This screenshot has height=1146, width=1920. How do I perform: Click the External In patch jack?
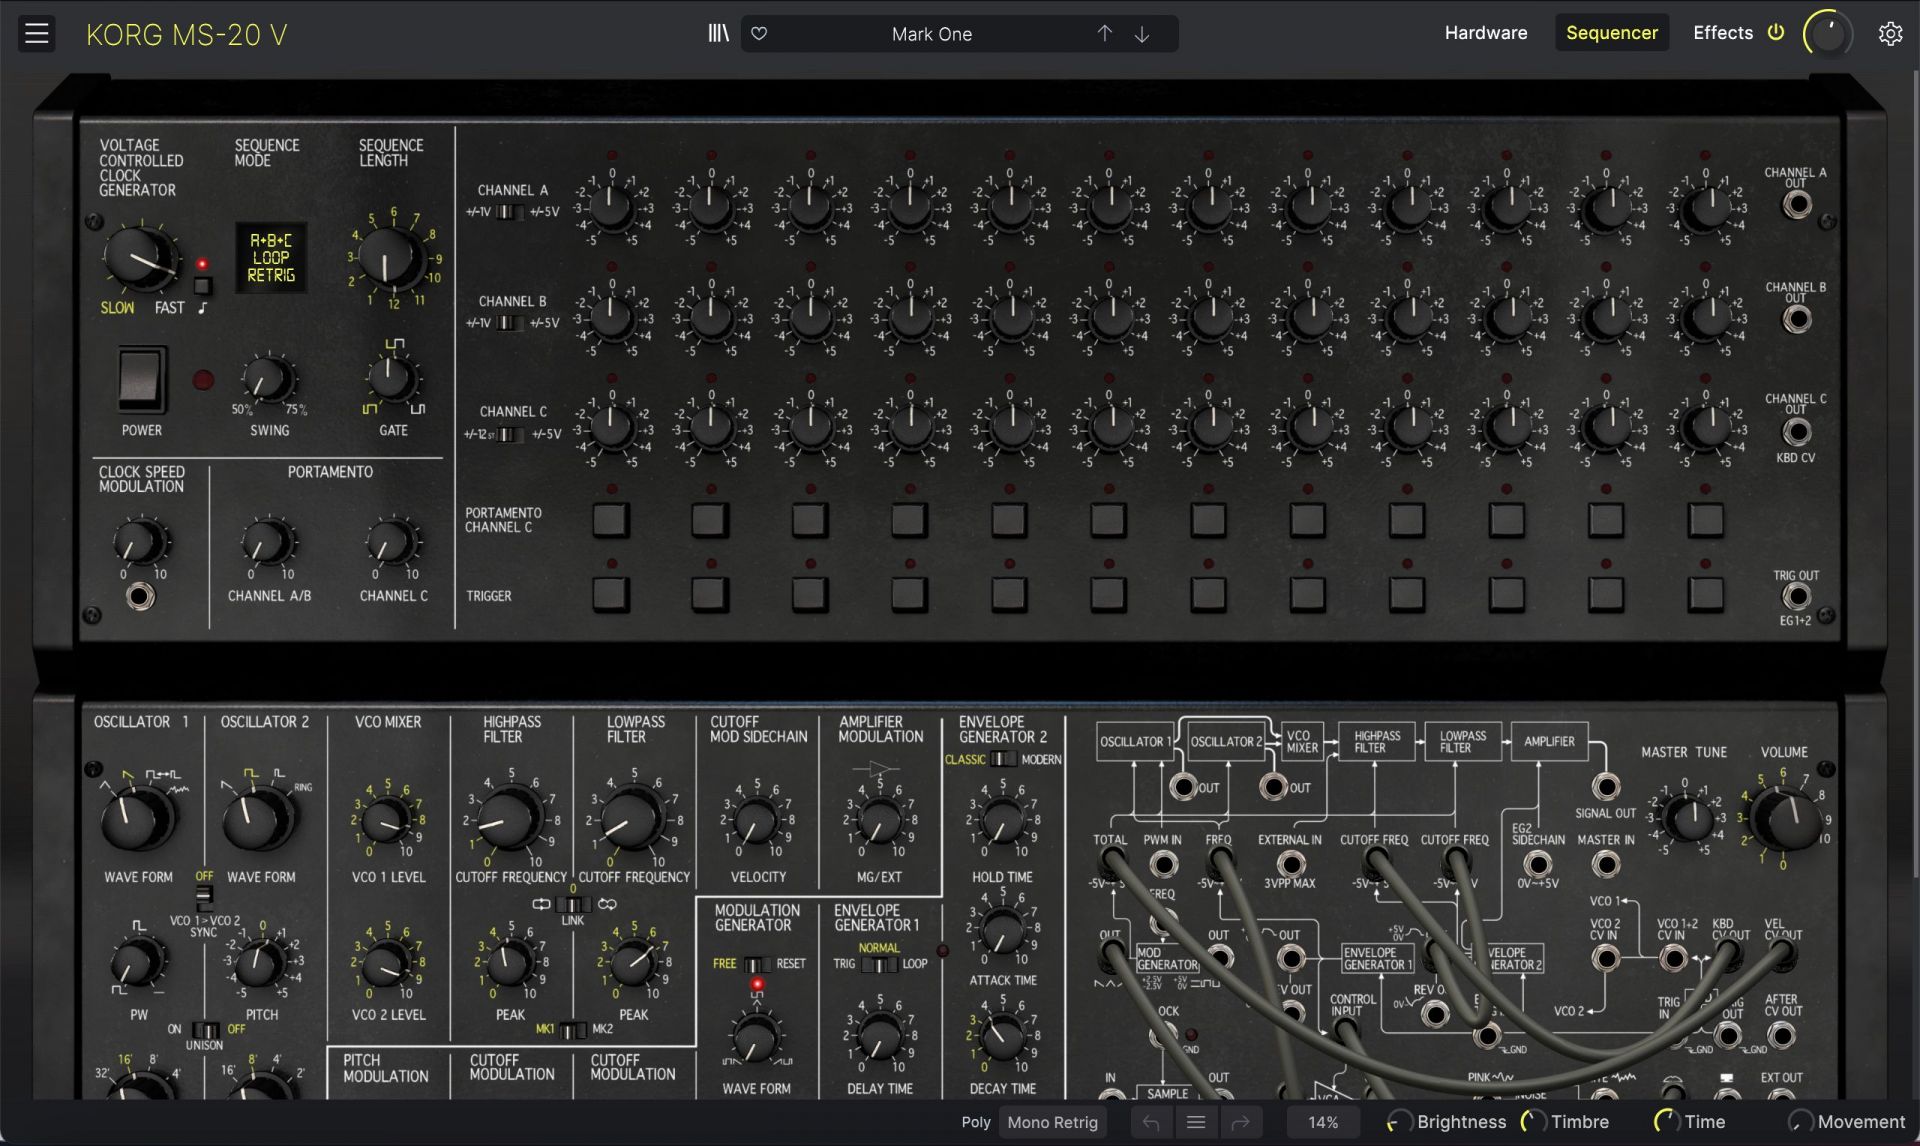[1291, 864]
